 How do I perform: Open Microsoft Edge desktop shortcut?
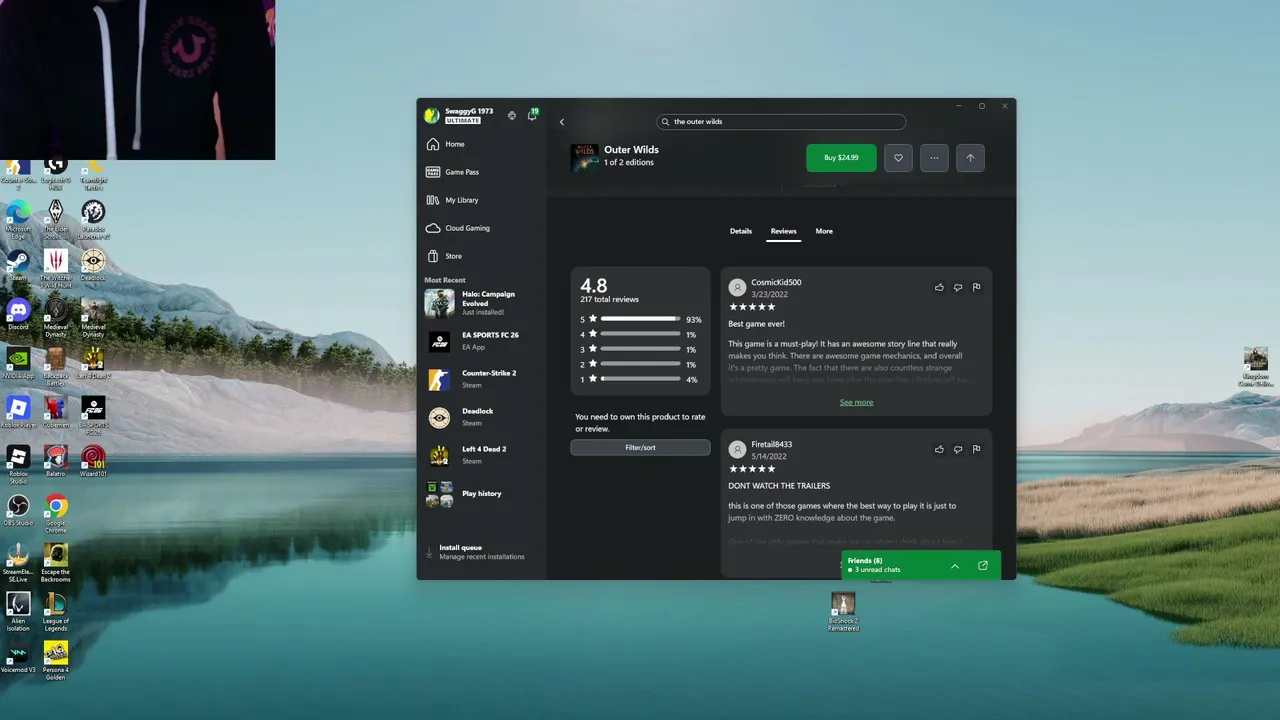(18, 217)
